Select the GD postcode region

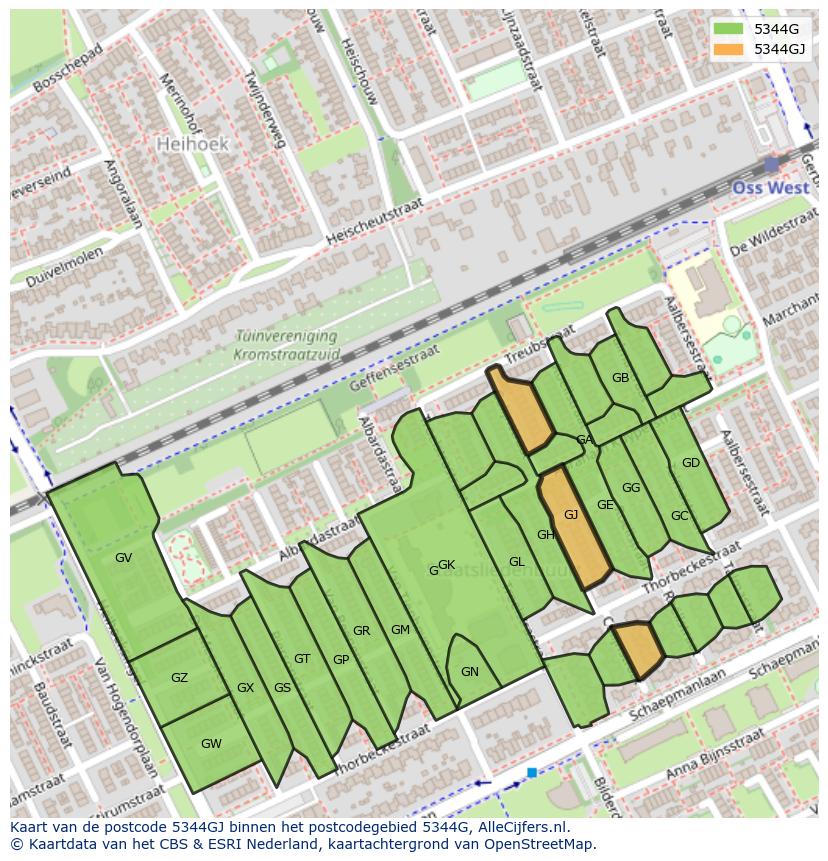pyautogui.click(x=691, y=463)
